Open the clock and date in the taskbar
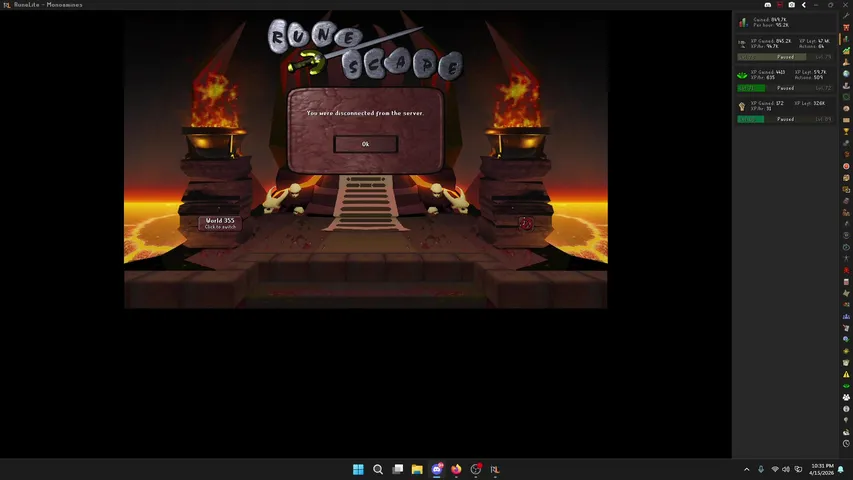853x480 pixels. (x=822, y=469)
